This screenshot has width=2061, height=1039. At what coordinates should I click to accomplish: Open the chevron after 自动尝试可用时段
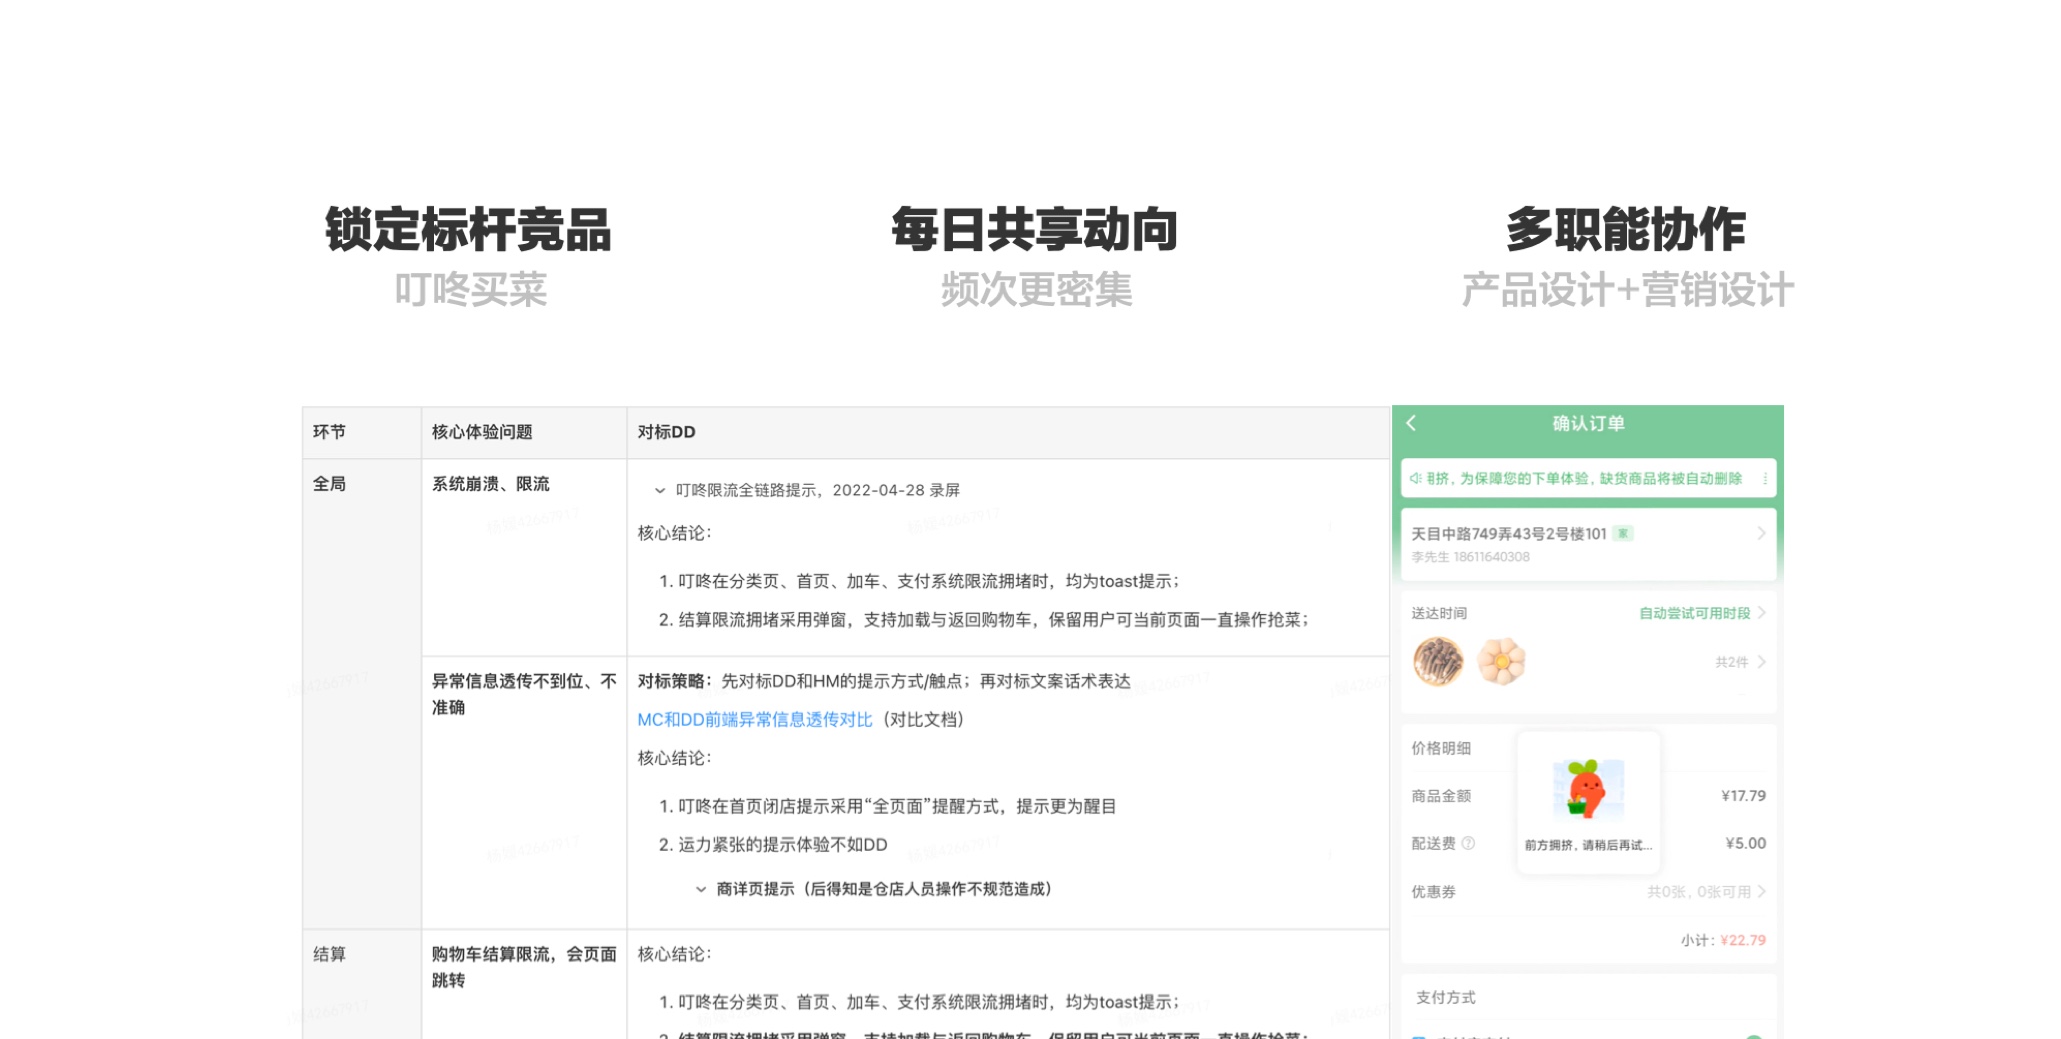[1761, 613]
